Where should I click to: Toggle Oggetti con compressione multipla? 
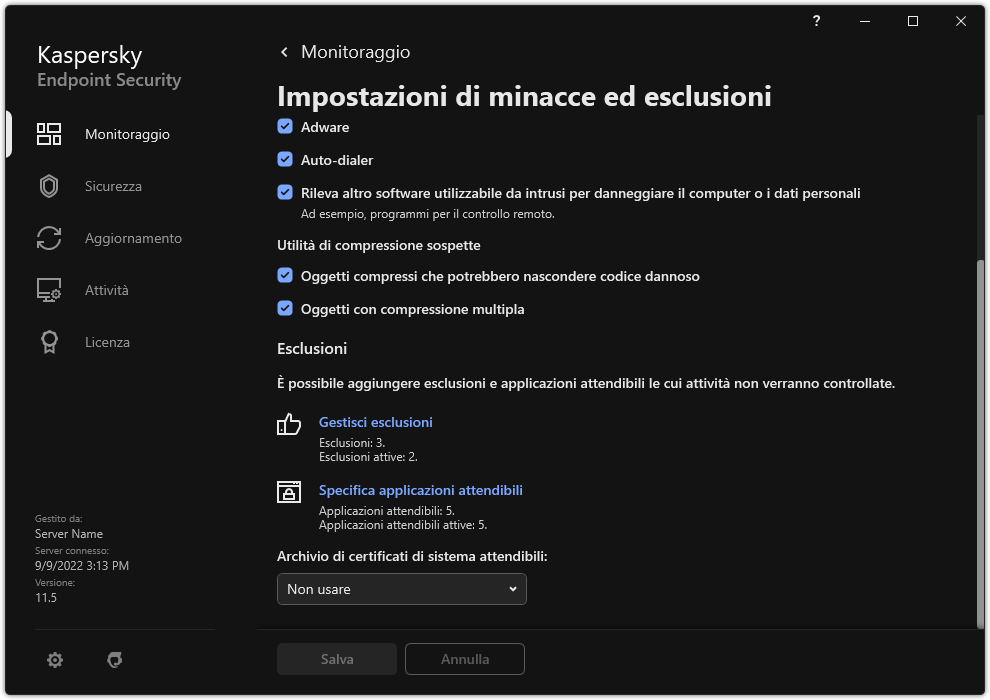(284, 308)
